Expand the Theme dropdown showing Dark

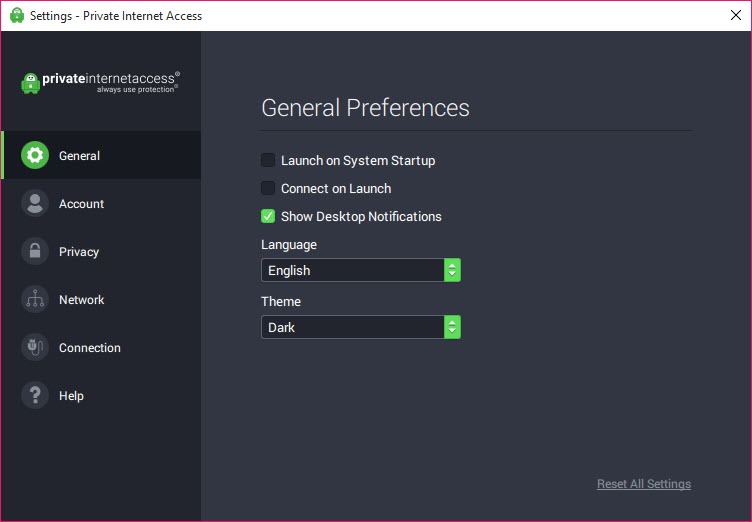(361, 327)
